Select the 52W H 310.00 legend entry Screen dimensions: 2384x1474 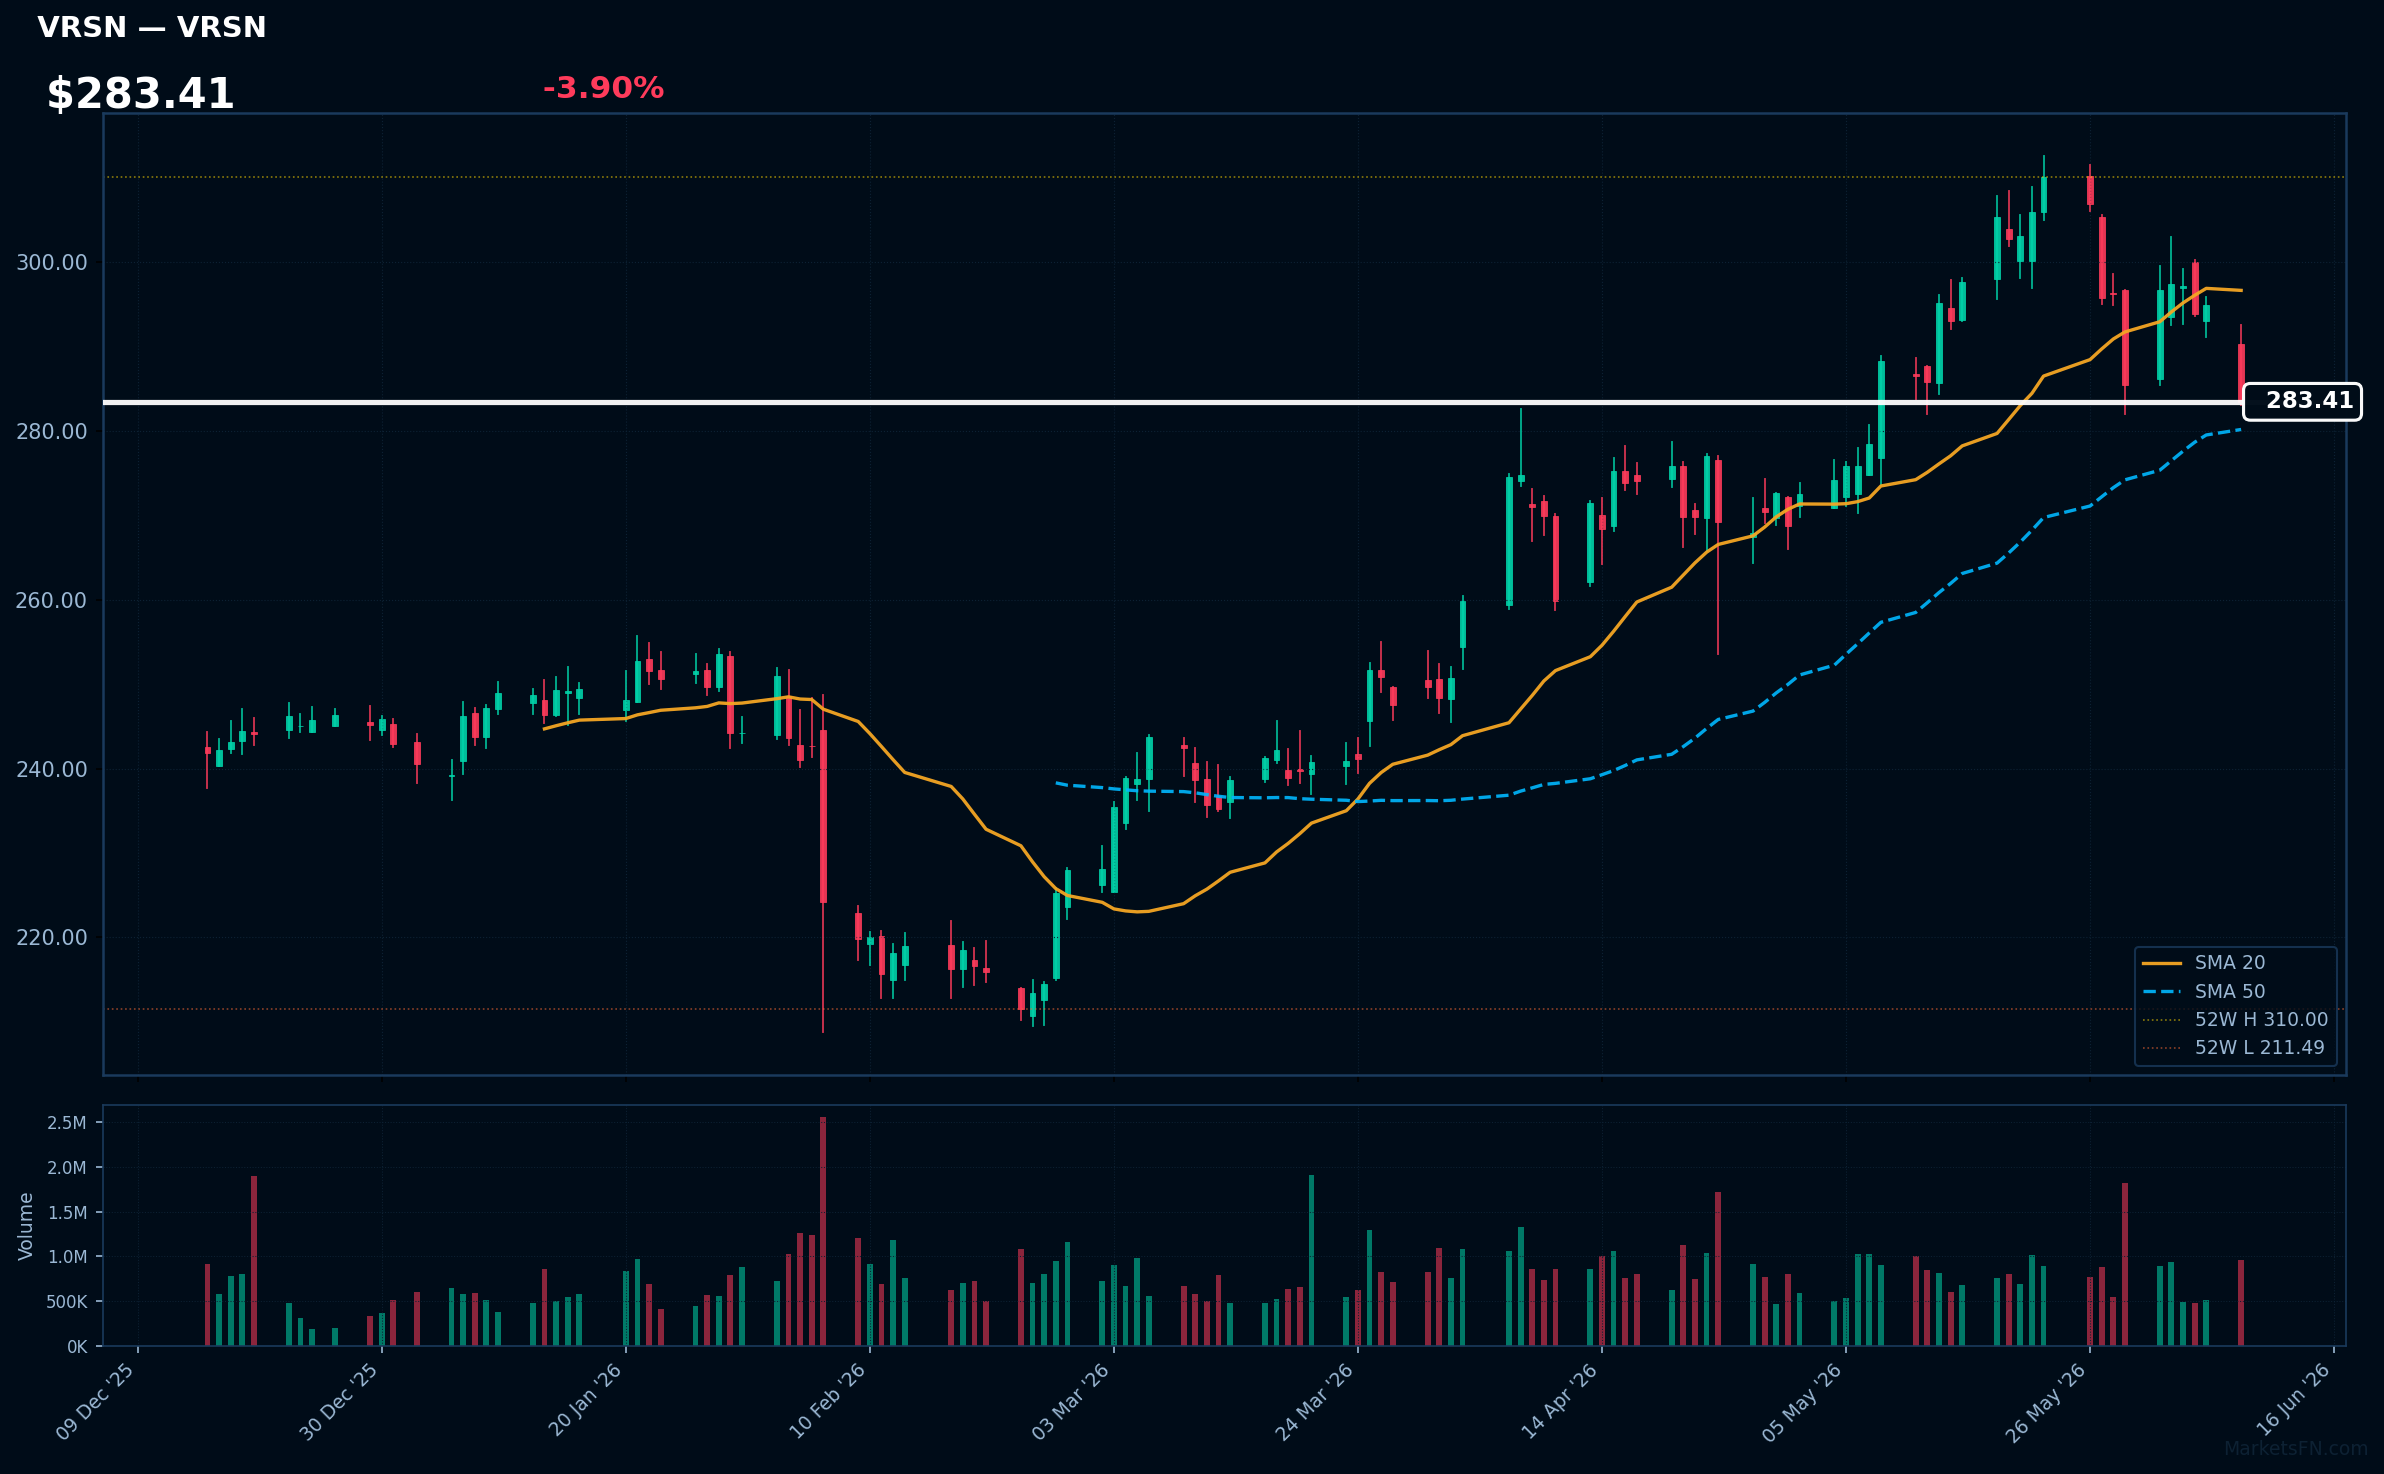pos(2235,1019)
